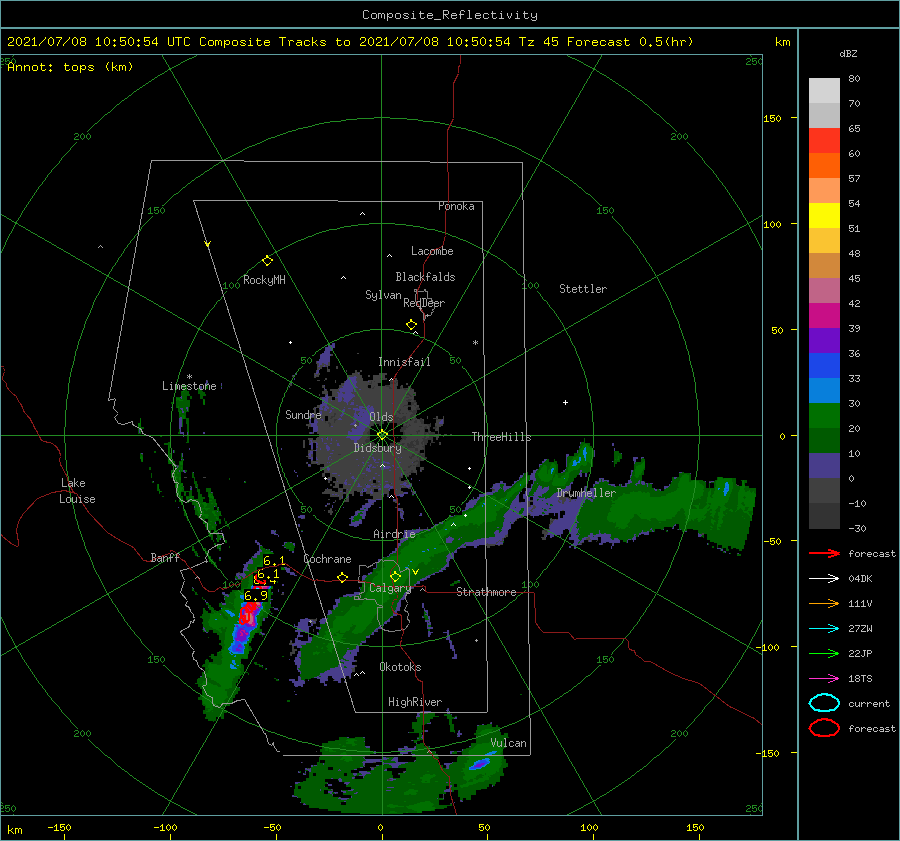This screenshot has height=841, width=900.
Task: Select the red forecast ellipse symbol
Action: coord(824,728)
